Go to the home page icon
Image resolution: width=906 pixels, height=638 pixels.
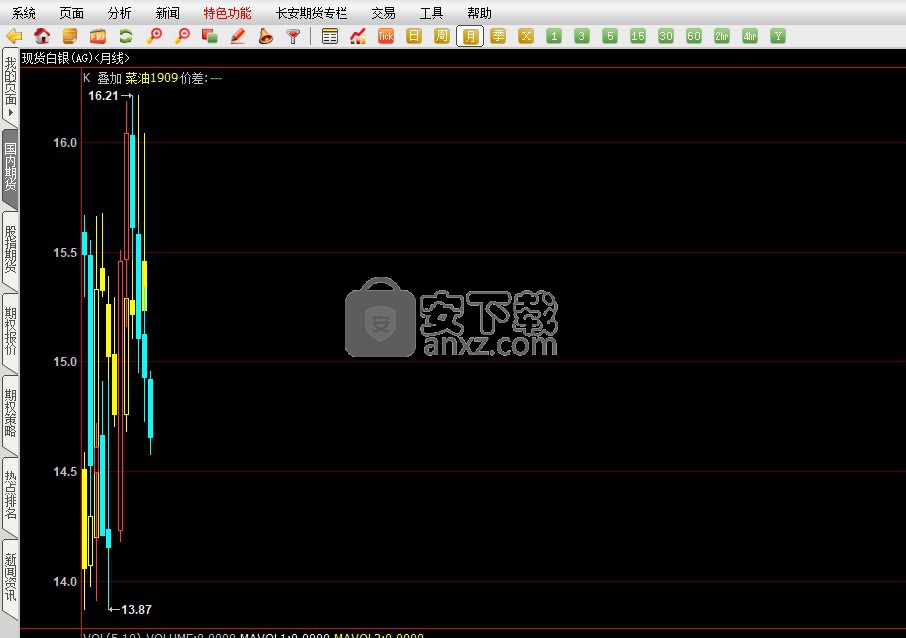pos(42,37)
